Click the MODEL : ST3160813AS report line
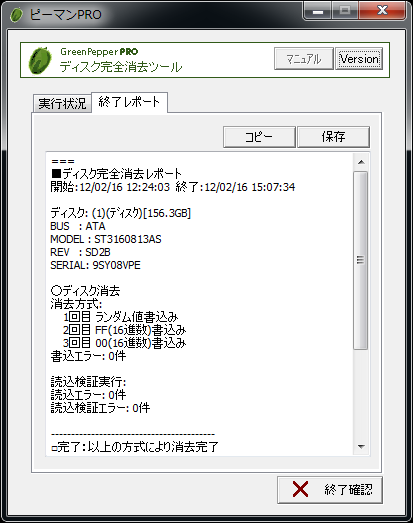Image resolution: width=413 pixels, height=523 pixels. [106, 239]
